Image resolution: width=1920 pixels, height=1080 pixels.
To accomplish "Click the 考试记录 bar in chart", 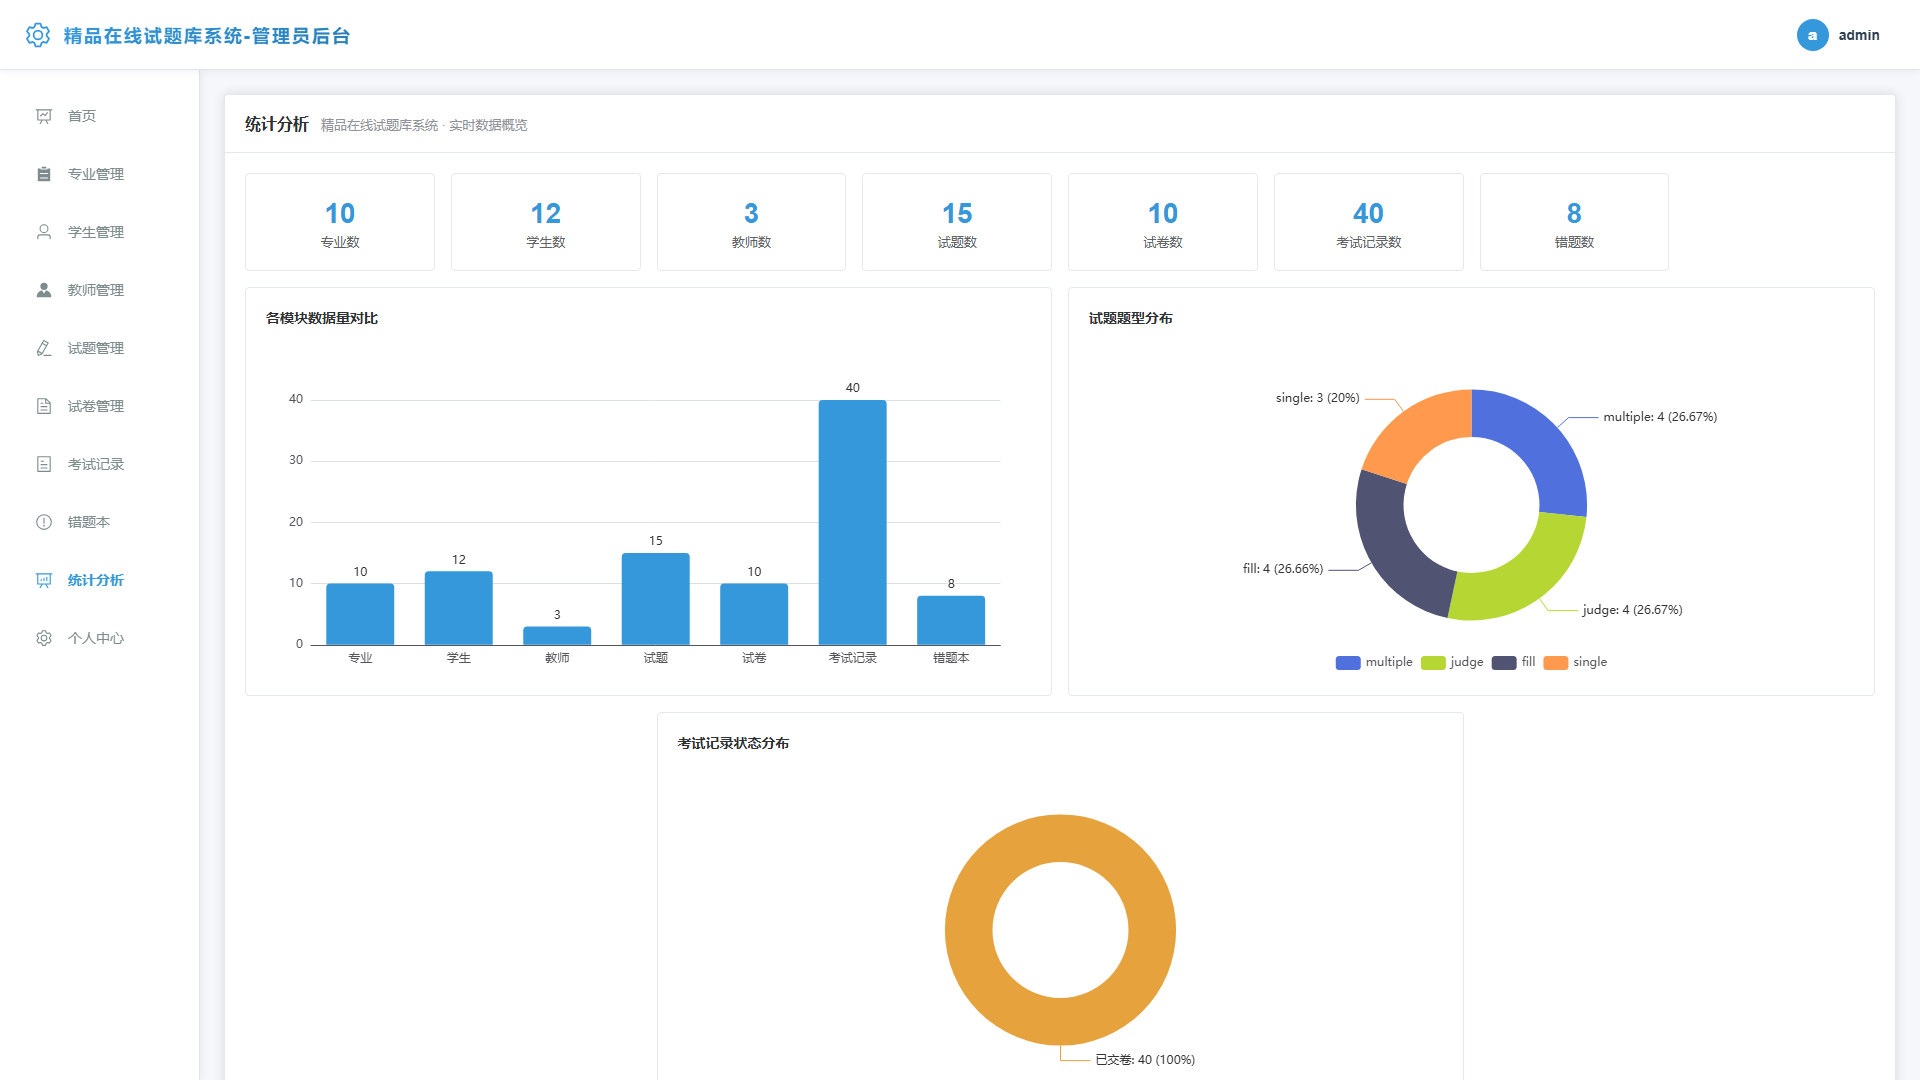I will [852, 522].
